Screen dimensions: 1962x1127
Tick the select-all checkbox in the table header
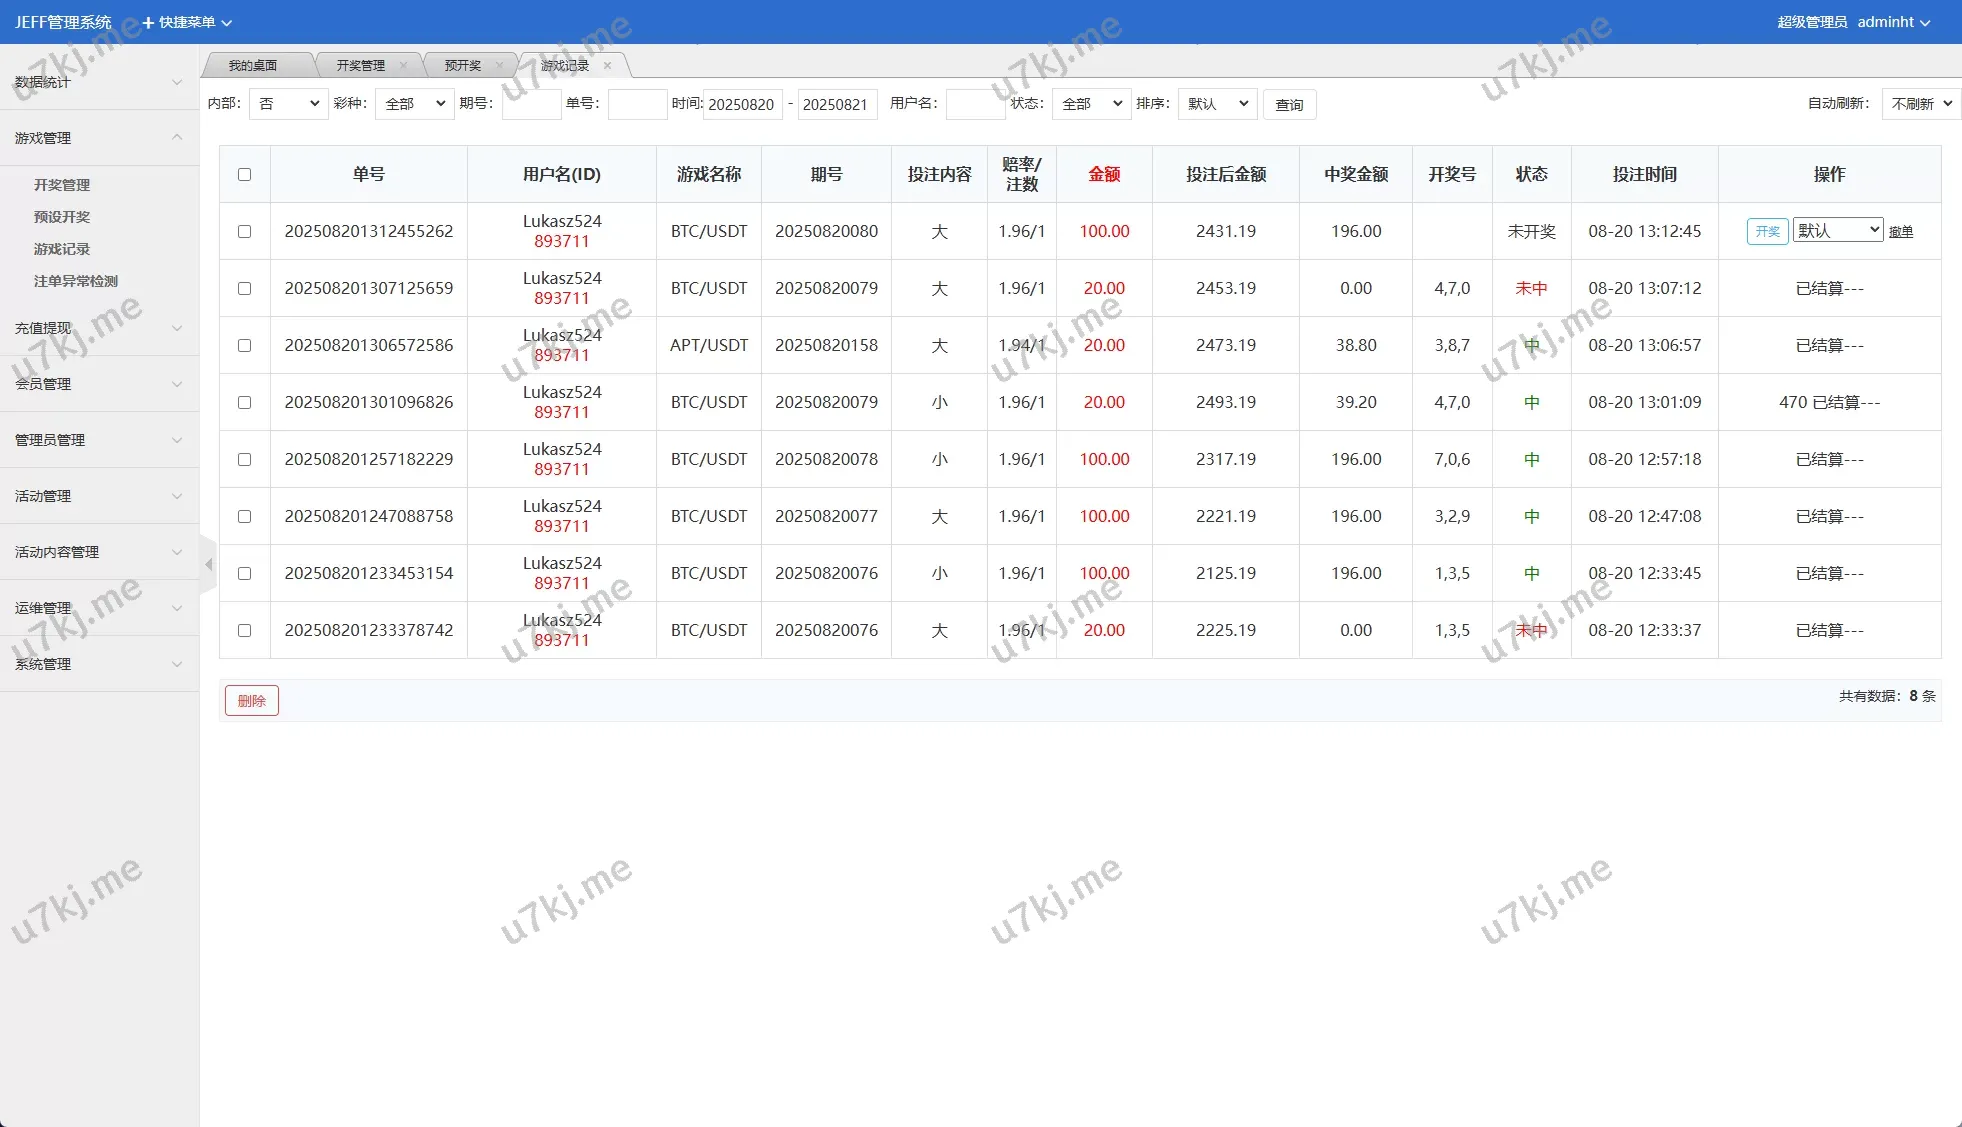coord(244,174)
